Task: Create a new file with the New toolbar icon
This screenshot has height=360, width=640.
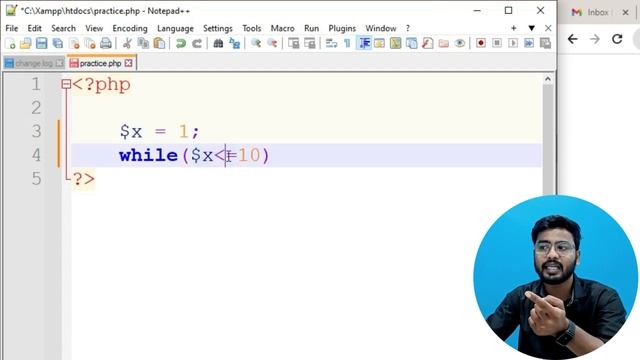Action: [10, 43]
